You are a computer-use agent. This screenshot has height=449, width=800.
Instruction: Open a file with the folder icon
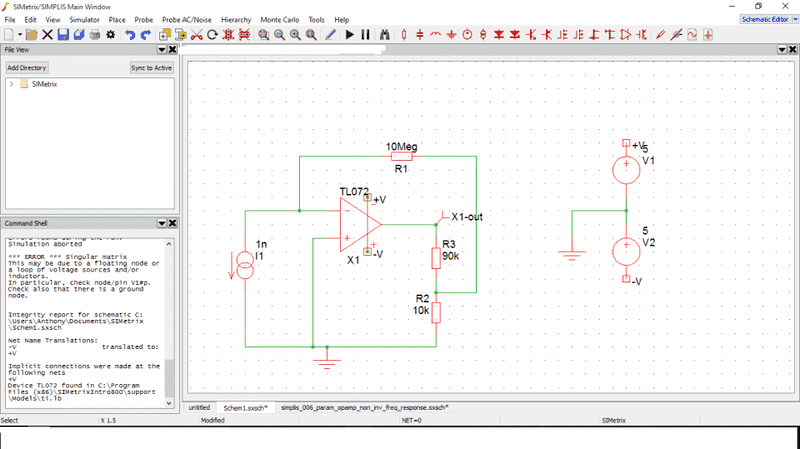pos(31,35)
